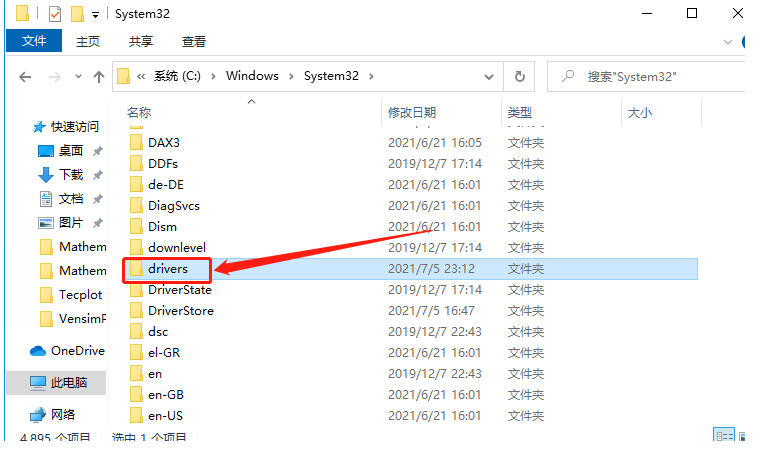Image resolution: width=760 pixels, height=450 pixels.
Task: Sort by the 大小 column header
Action: pyautogui.click(x=640, y=112)
